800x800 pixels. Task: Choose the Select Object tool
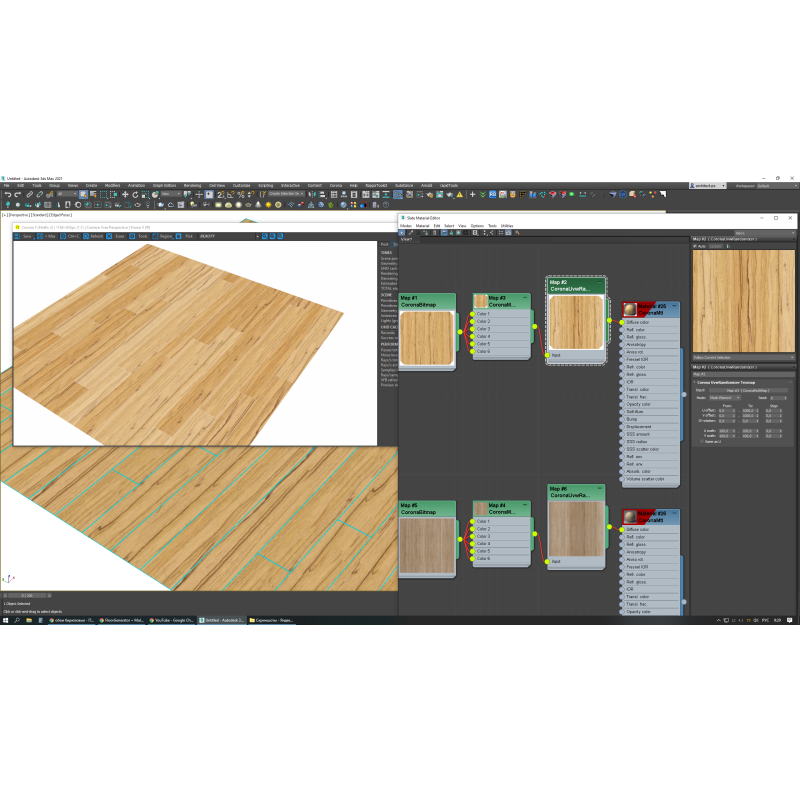[83, 194]
